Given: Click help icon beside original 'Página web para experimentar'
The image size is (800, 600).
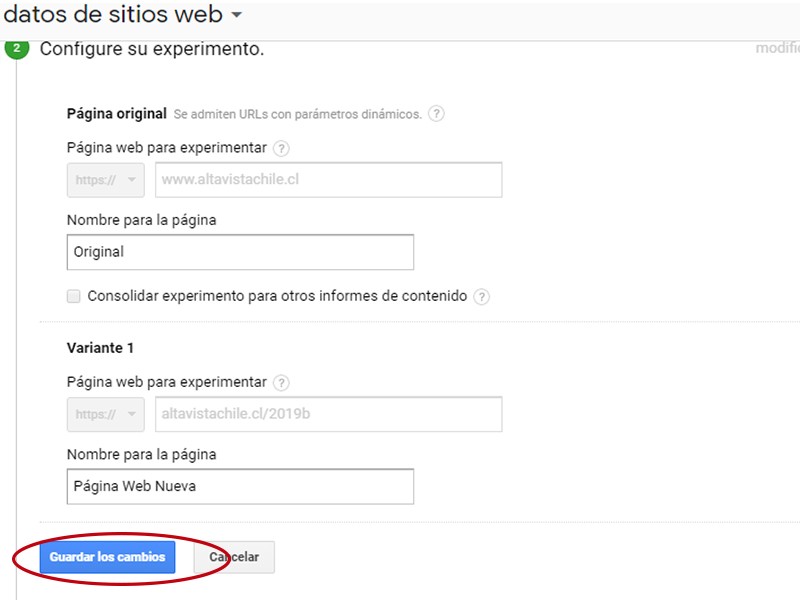Looking at the screenshot, I should [x=283, y=148].
